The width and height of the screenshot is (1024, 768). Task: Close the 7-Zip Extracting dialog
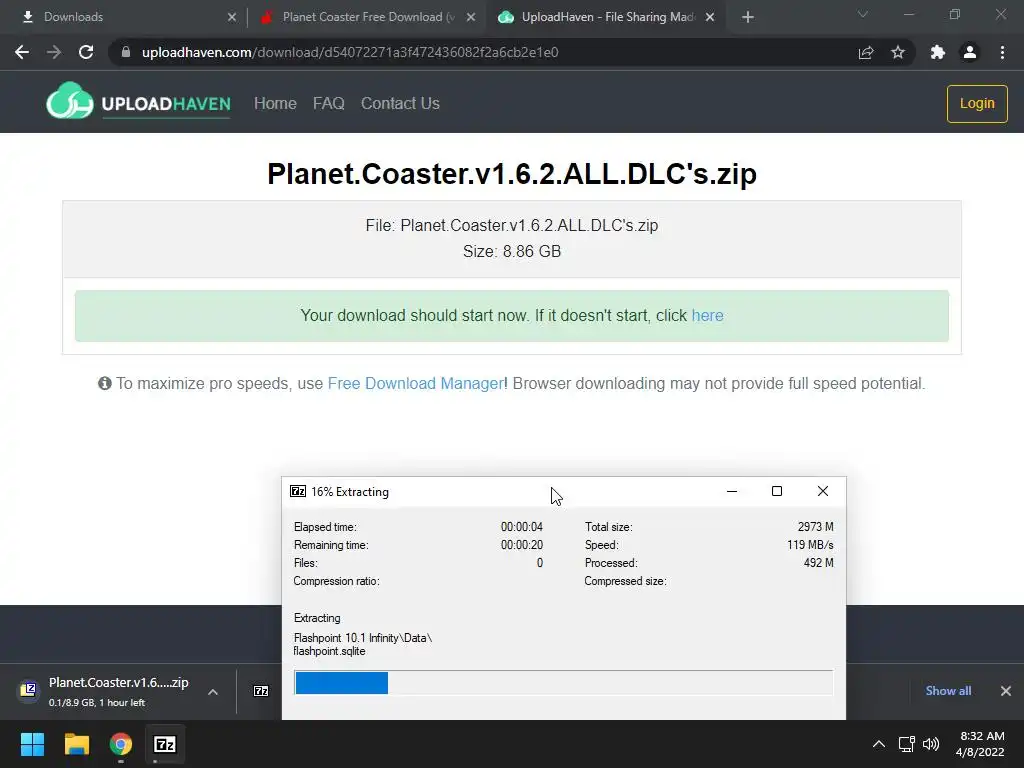pos(823,491)
